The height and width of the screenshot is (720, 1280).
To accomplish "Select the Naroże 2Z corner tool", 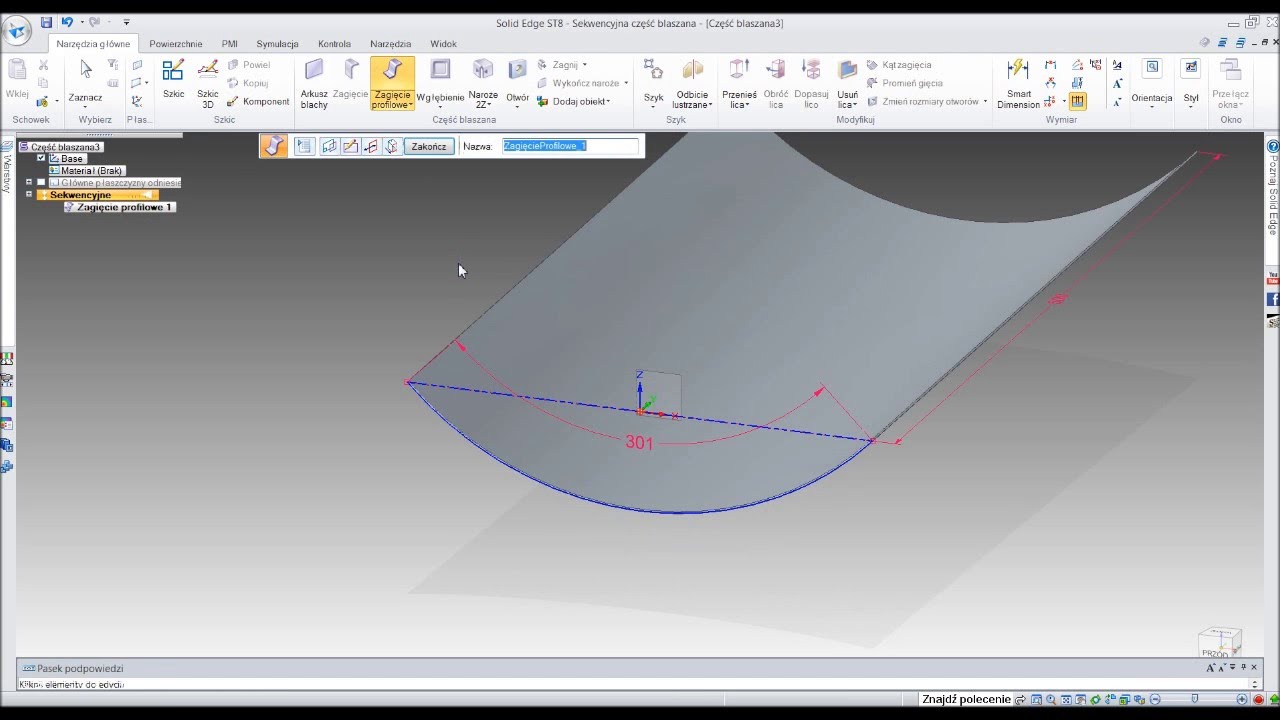I will [x=483, y=84].
